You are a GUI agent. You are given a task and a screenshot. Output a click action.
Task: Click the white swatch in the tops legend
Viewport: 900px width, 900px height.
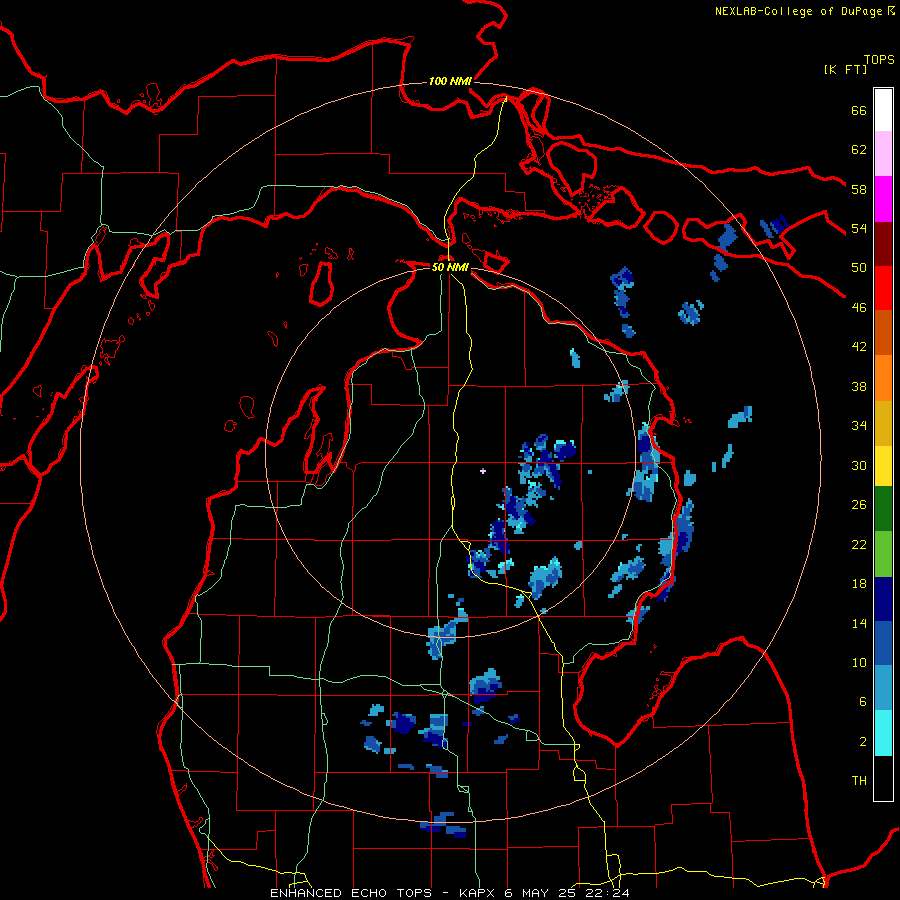883,110
